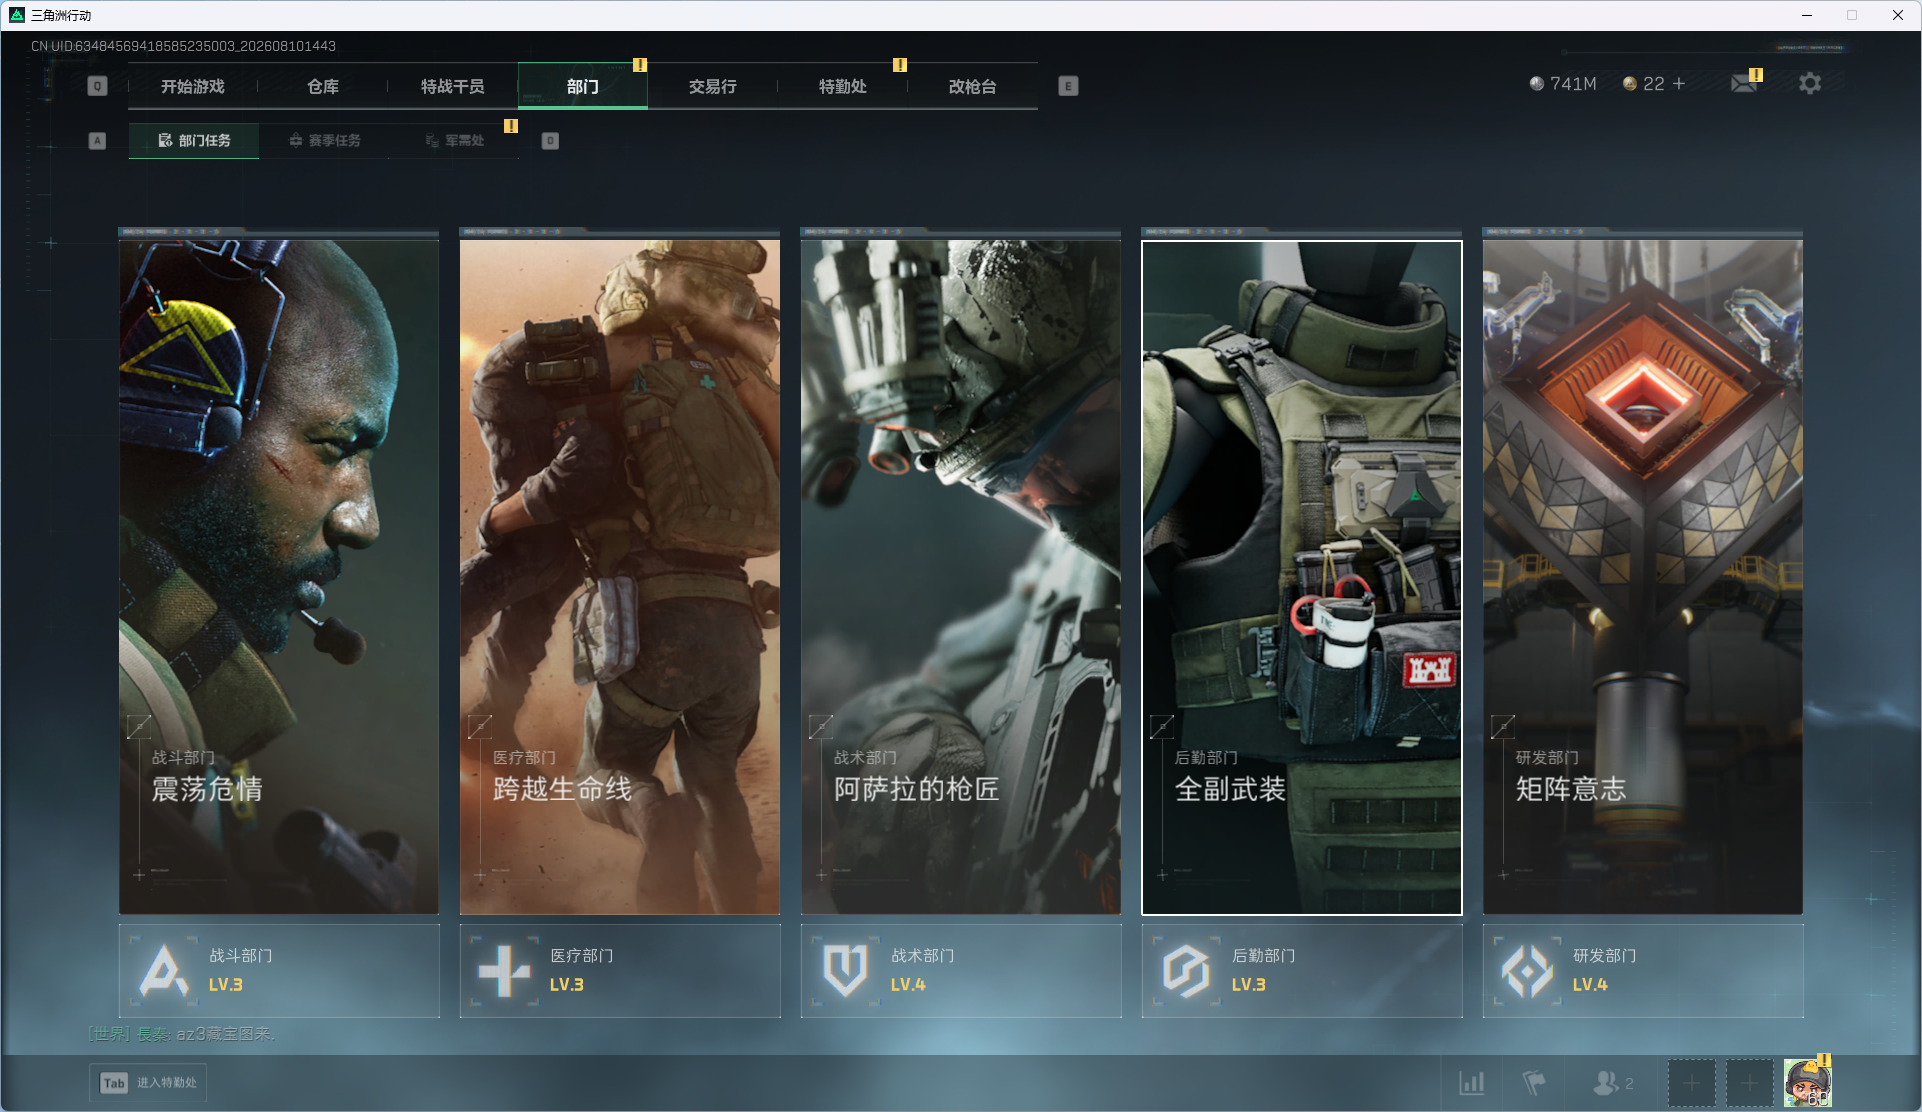
Task: Click the D next sub-tab key icon
Action: [550, 141]
